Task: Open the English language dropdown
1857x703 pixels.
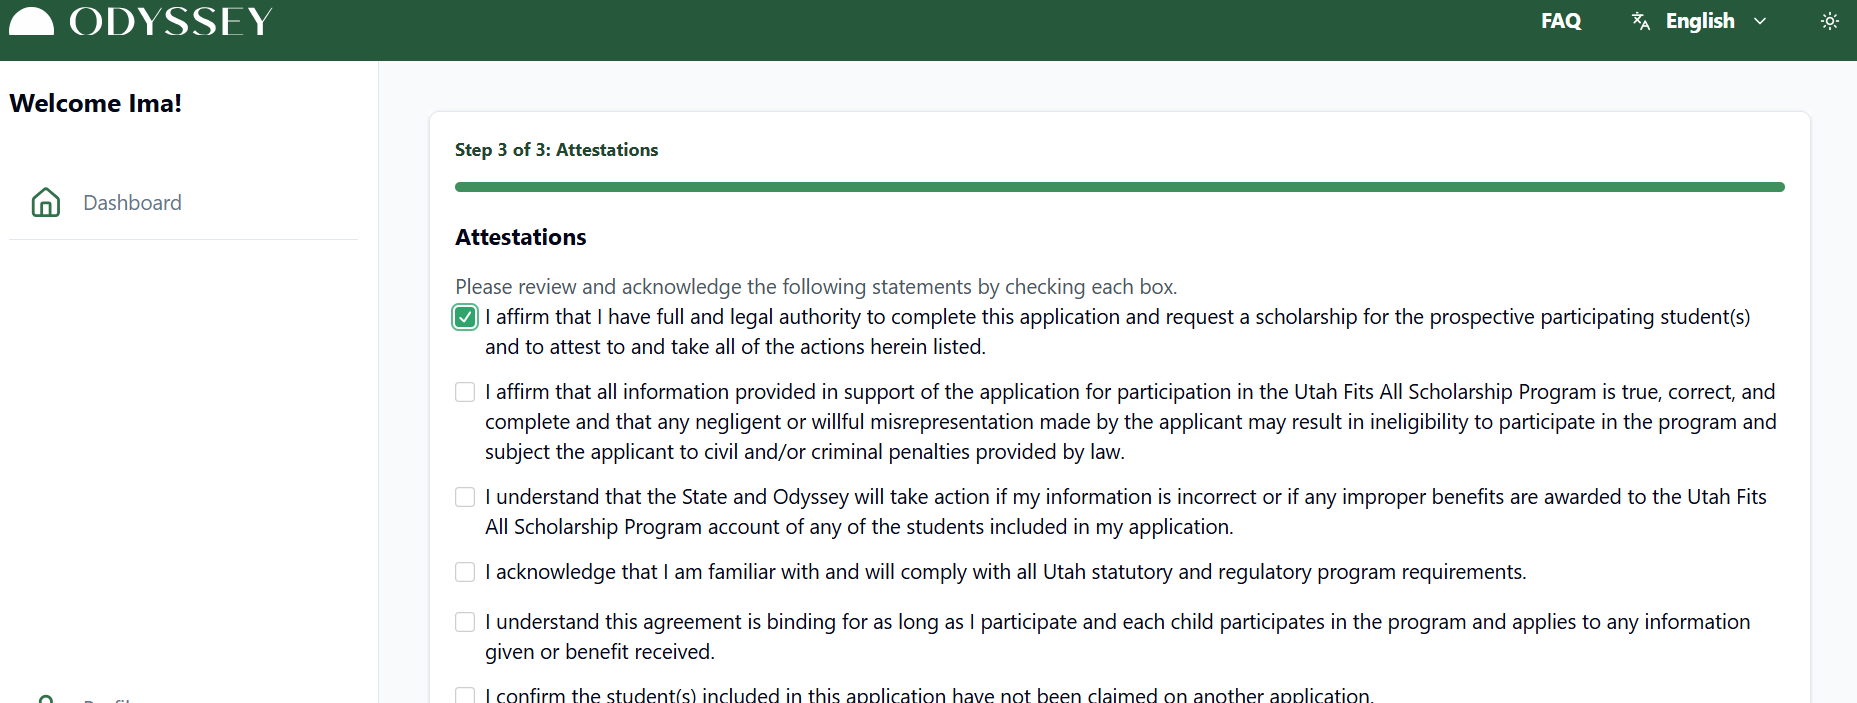Action: click(x=1700, y=21)
